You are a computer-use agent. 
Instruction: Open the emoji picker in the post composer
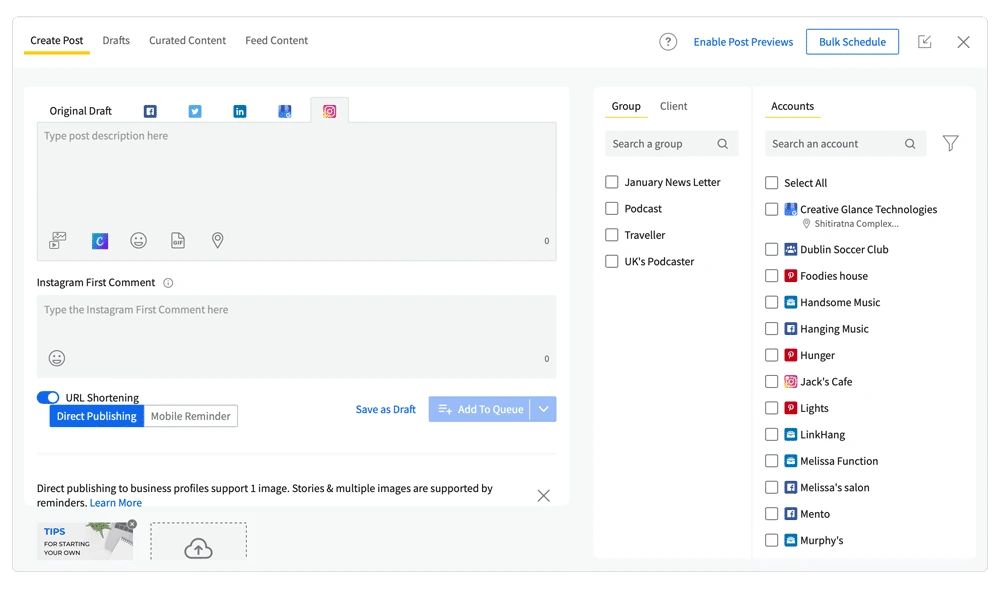(x=138, y=240)
